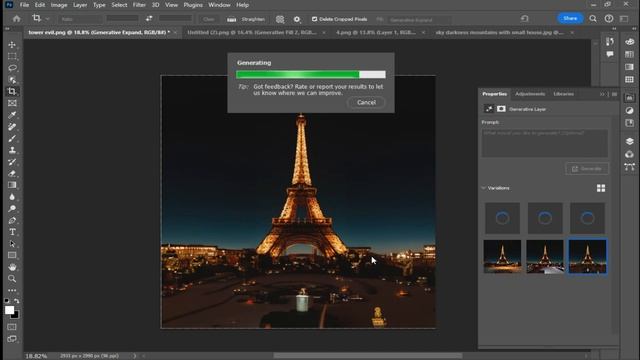The height and width of the screenshot is (360, 640).
Task: Select the Eraser tool
Action: pyautogui.click(x=12, y=173)
